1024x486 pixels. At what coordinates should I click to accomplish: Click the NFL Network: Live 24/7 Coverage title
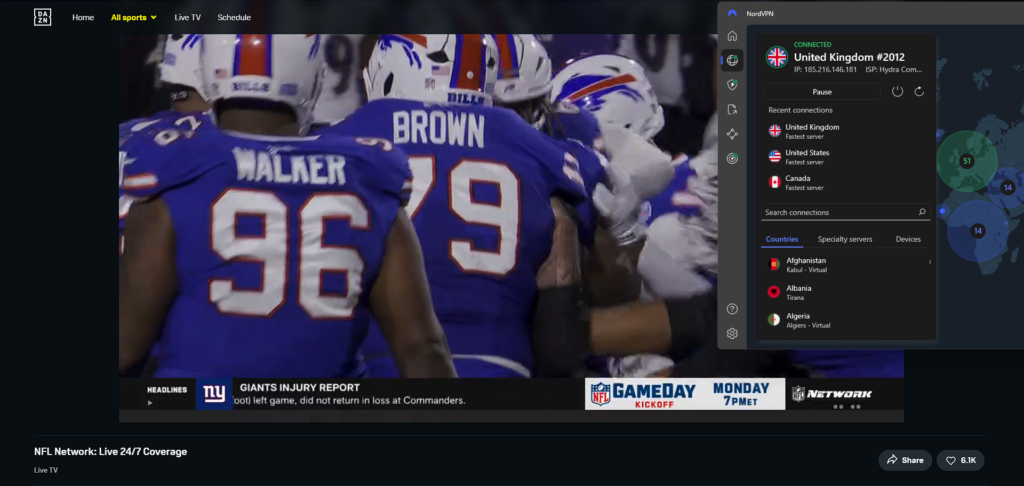pyautogui.click(x=110, y=452)
